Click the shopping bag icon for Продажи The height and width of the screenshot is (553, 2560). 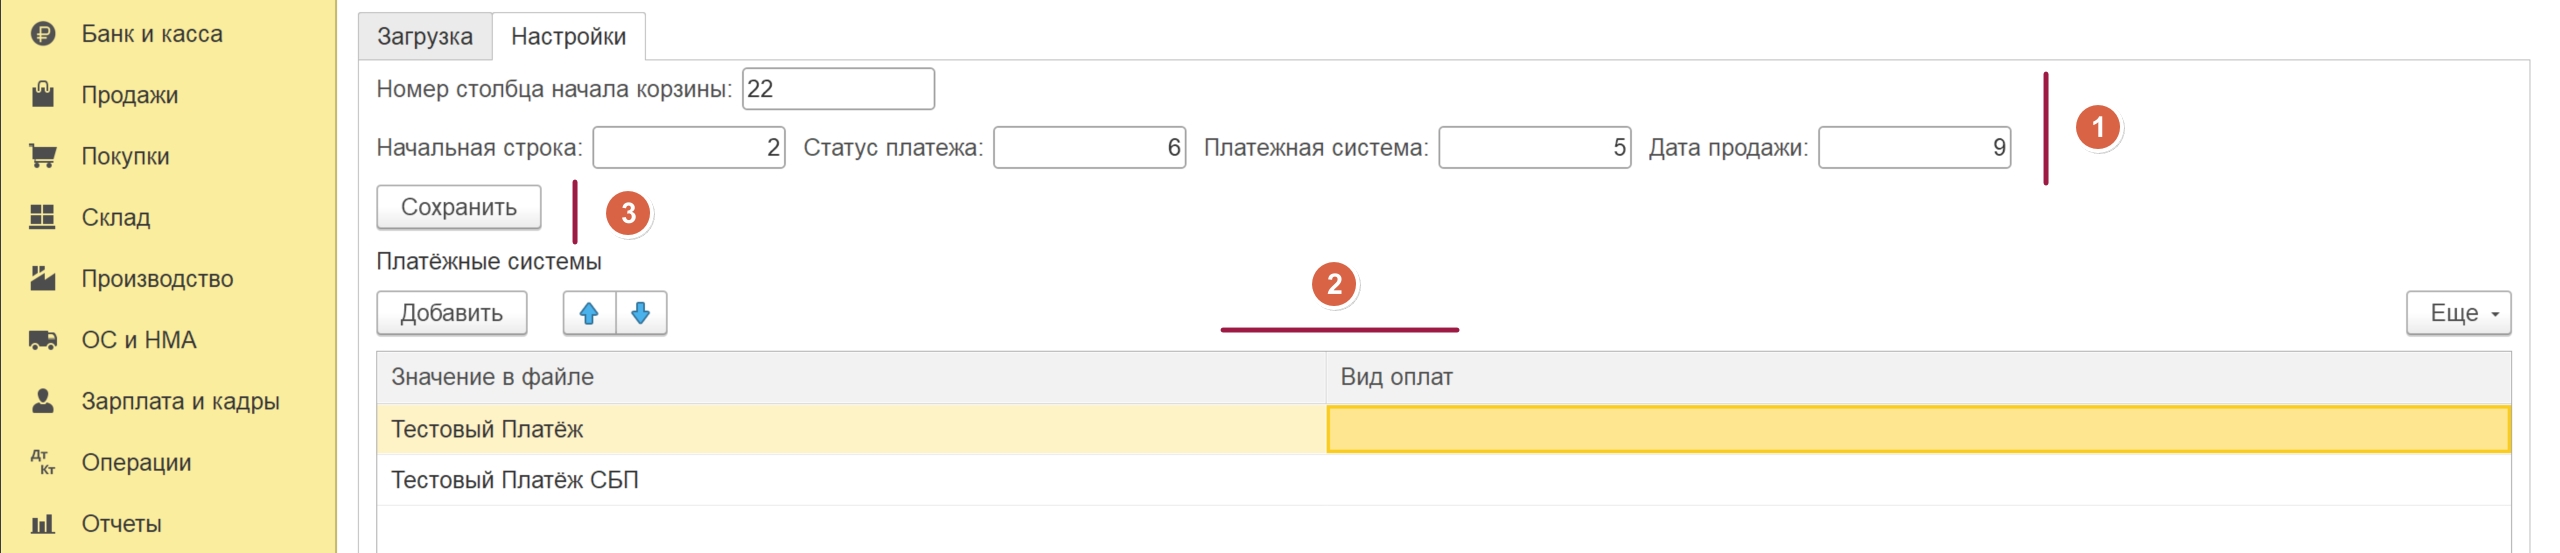pos(42,95)
